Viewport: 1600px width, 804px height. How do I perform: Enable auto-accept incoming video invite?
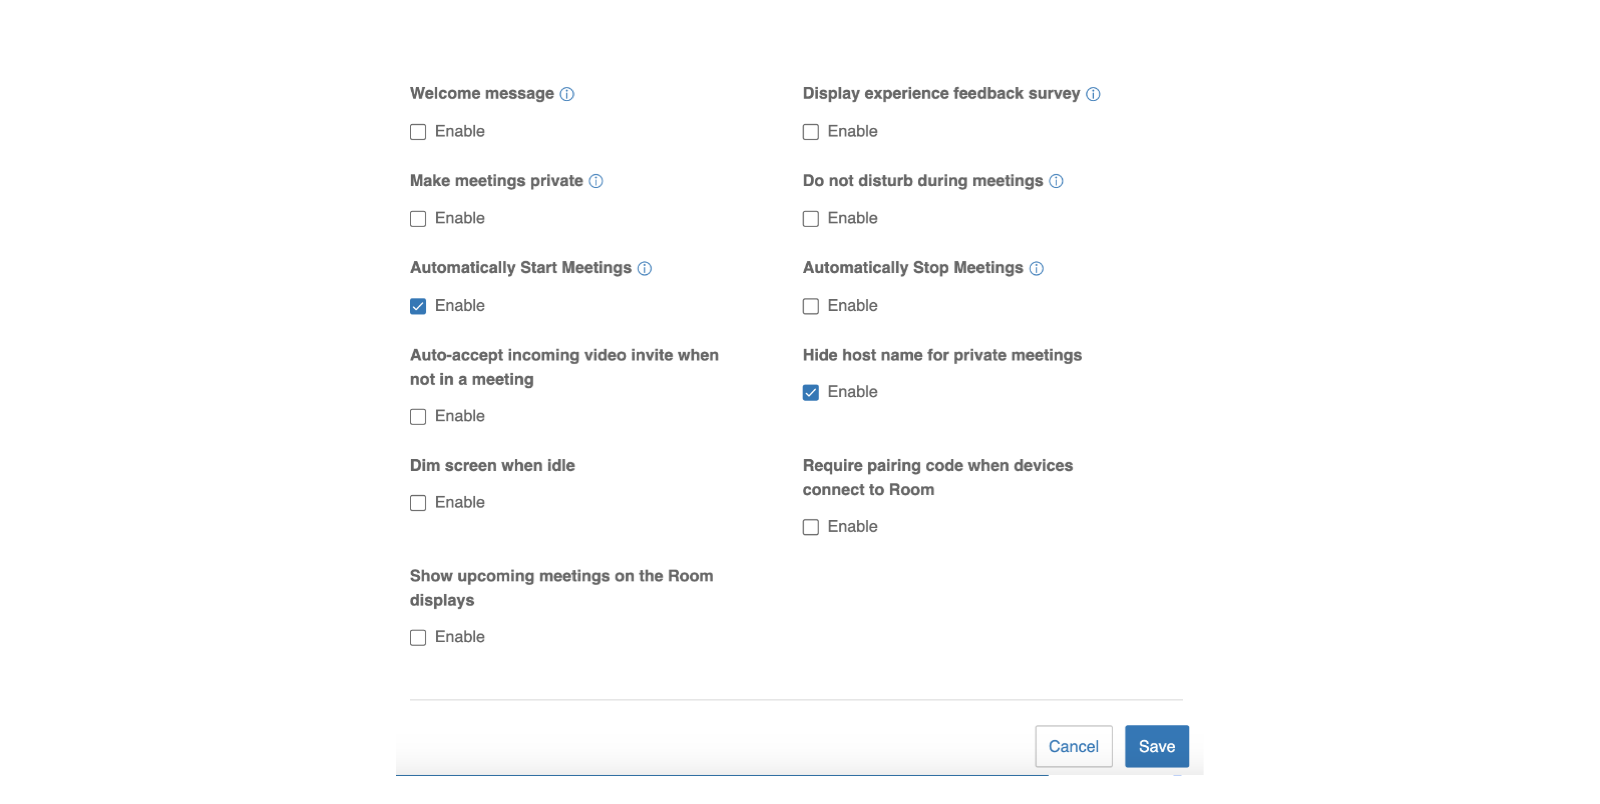point(418,417)
